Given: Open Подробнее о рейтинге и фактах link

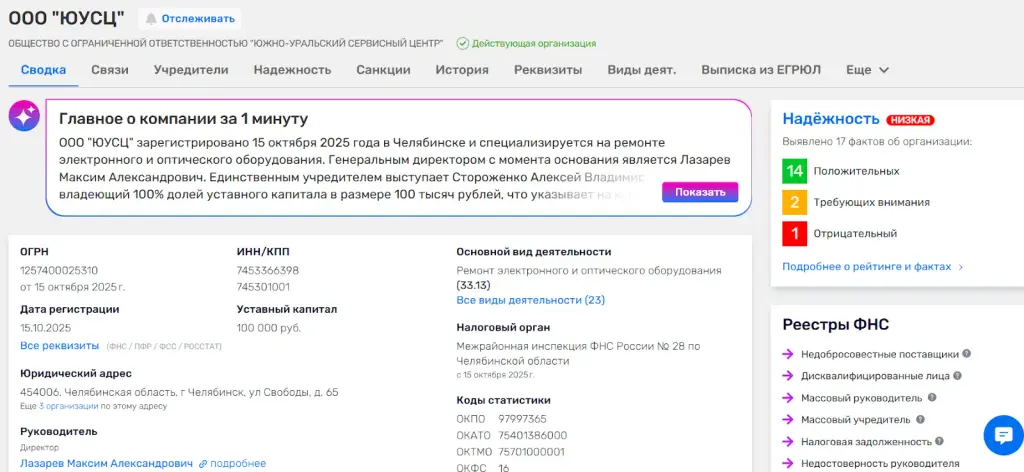Looking at the screenshot, I should point(867,266).
